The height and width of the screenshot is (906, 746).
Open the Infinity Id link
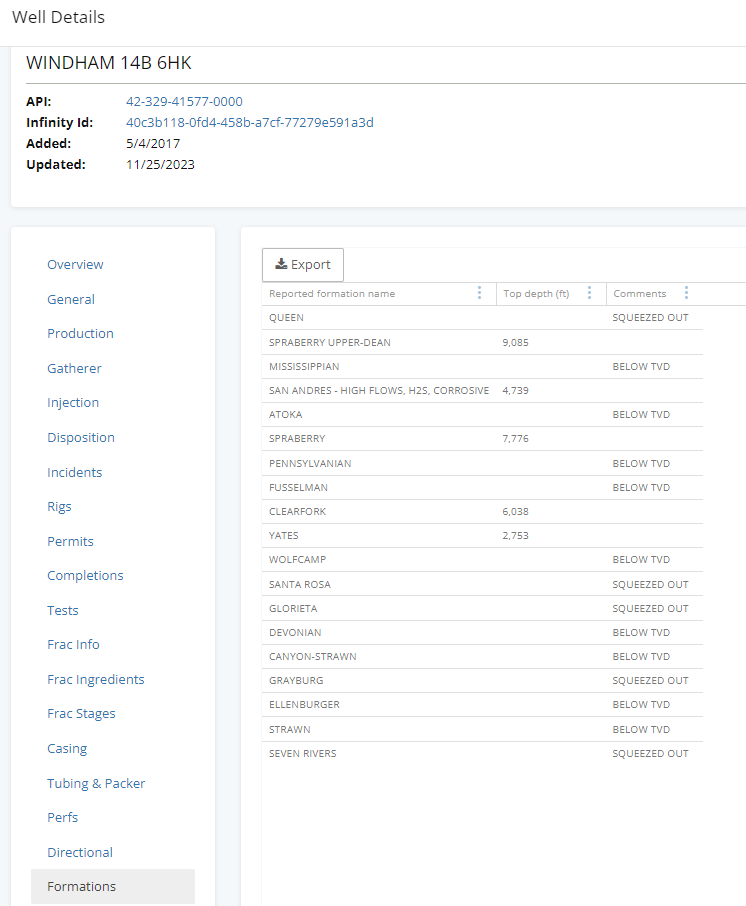coord(250,122)
